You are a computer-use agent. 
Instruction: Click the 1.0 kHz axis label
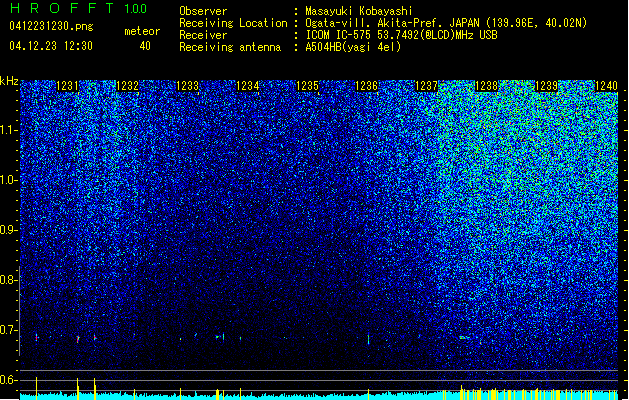click(x=9, y=180)
